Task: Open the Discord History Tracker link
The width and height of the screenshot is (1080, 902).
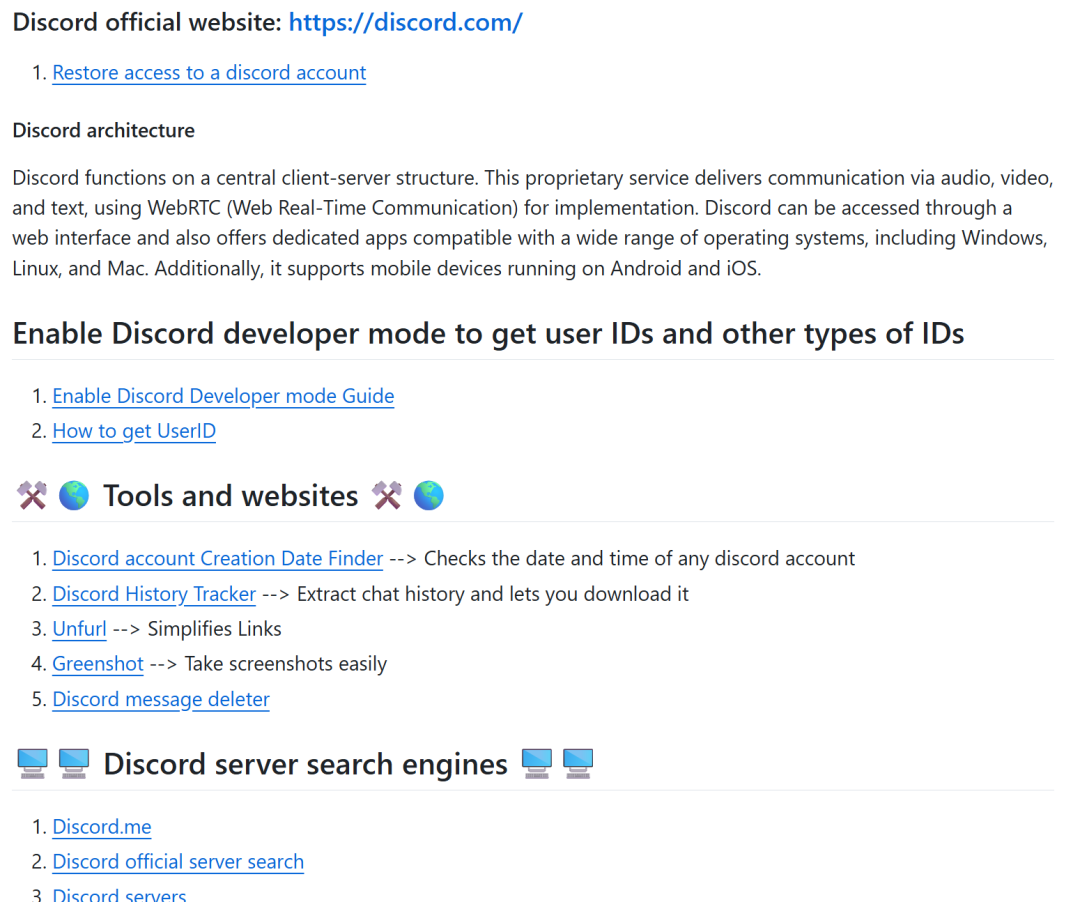Action: click(x=154, y=594)
